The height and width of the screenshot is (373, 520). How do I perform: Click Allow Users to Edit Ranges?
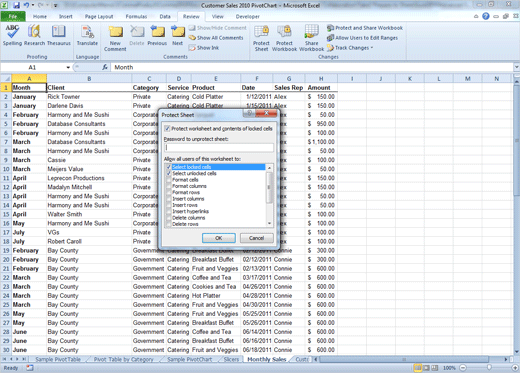[363, 38]
